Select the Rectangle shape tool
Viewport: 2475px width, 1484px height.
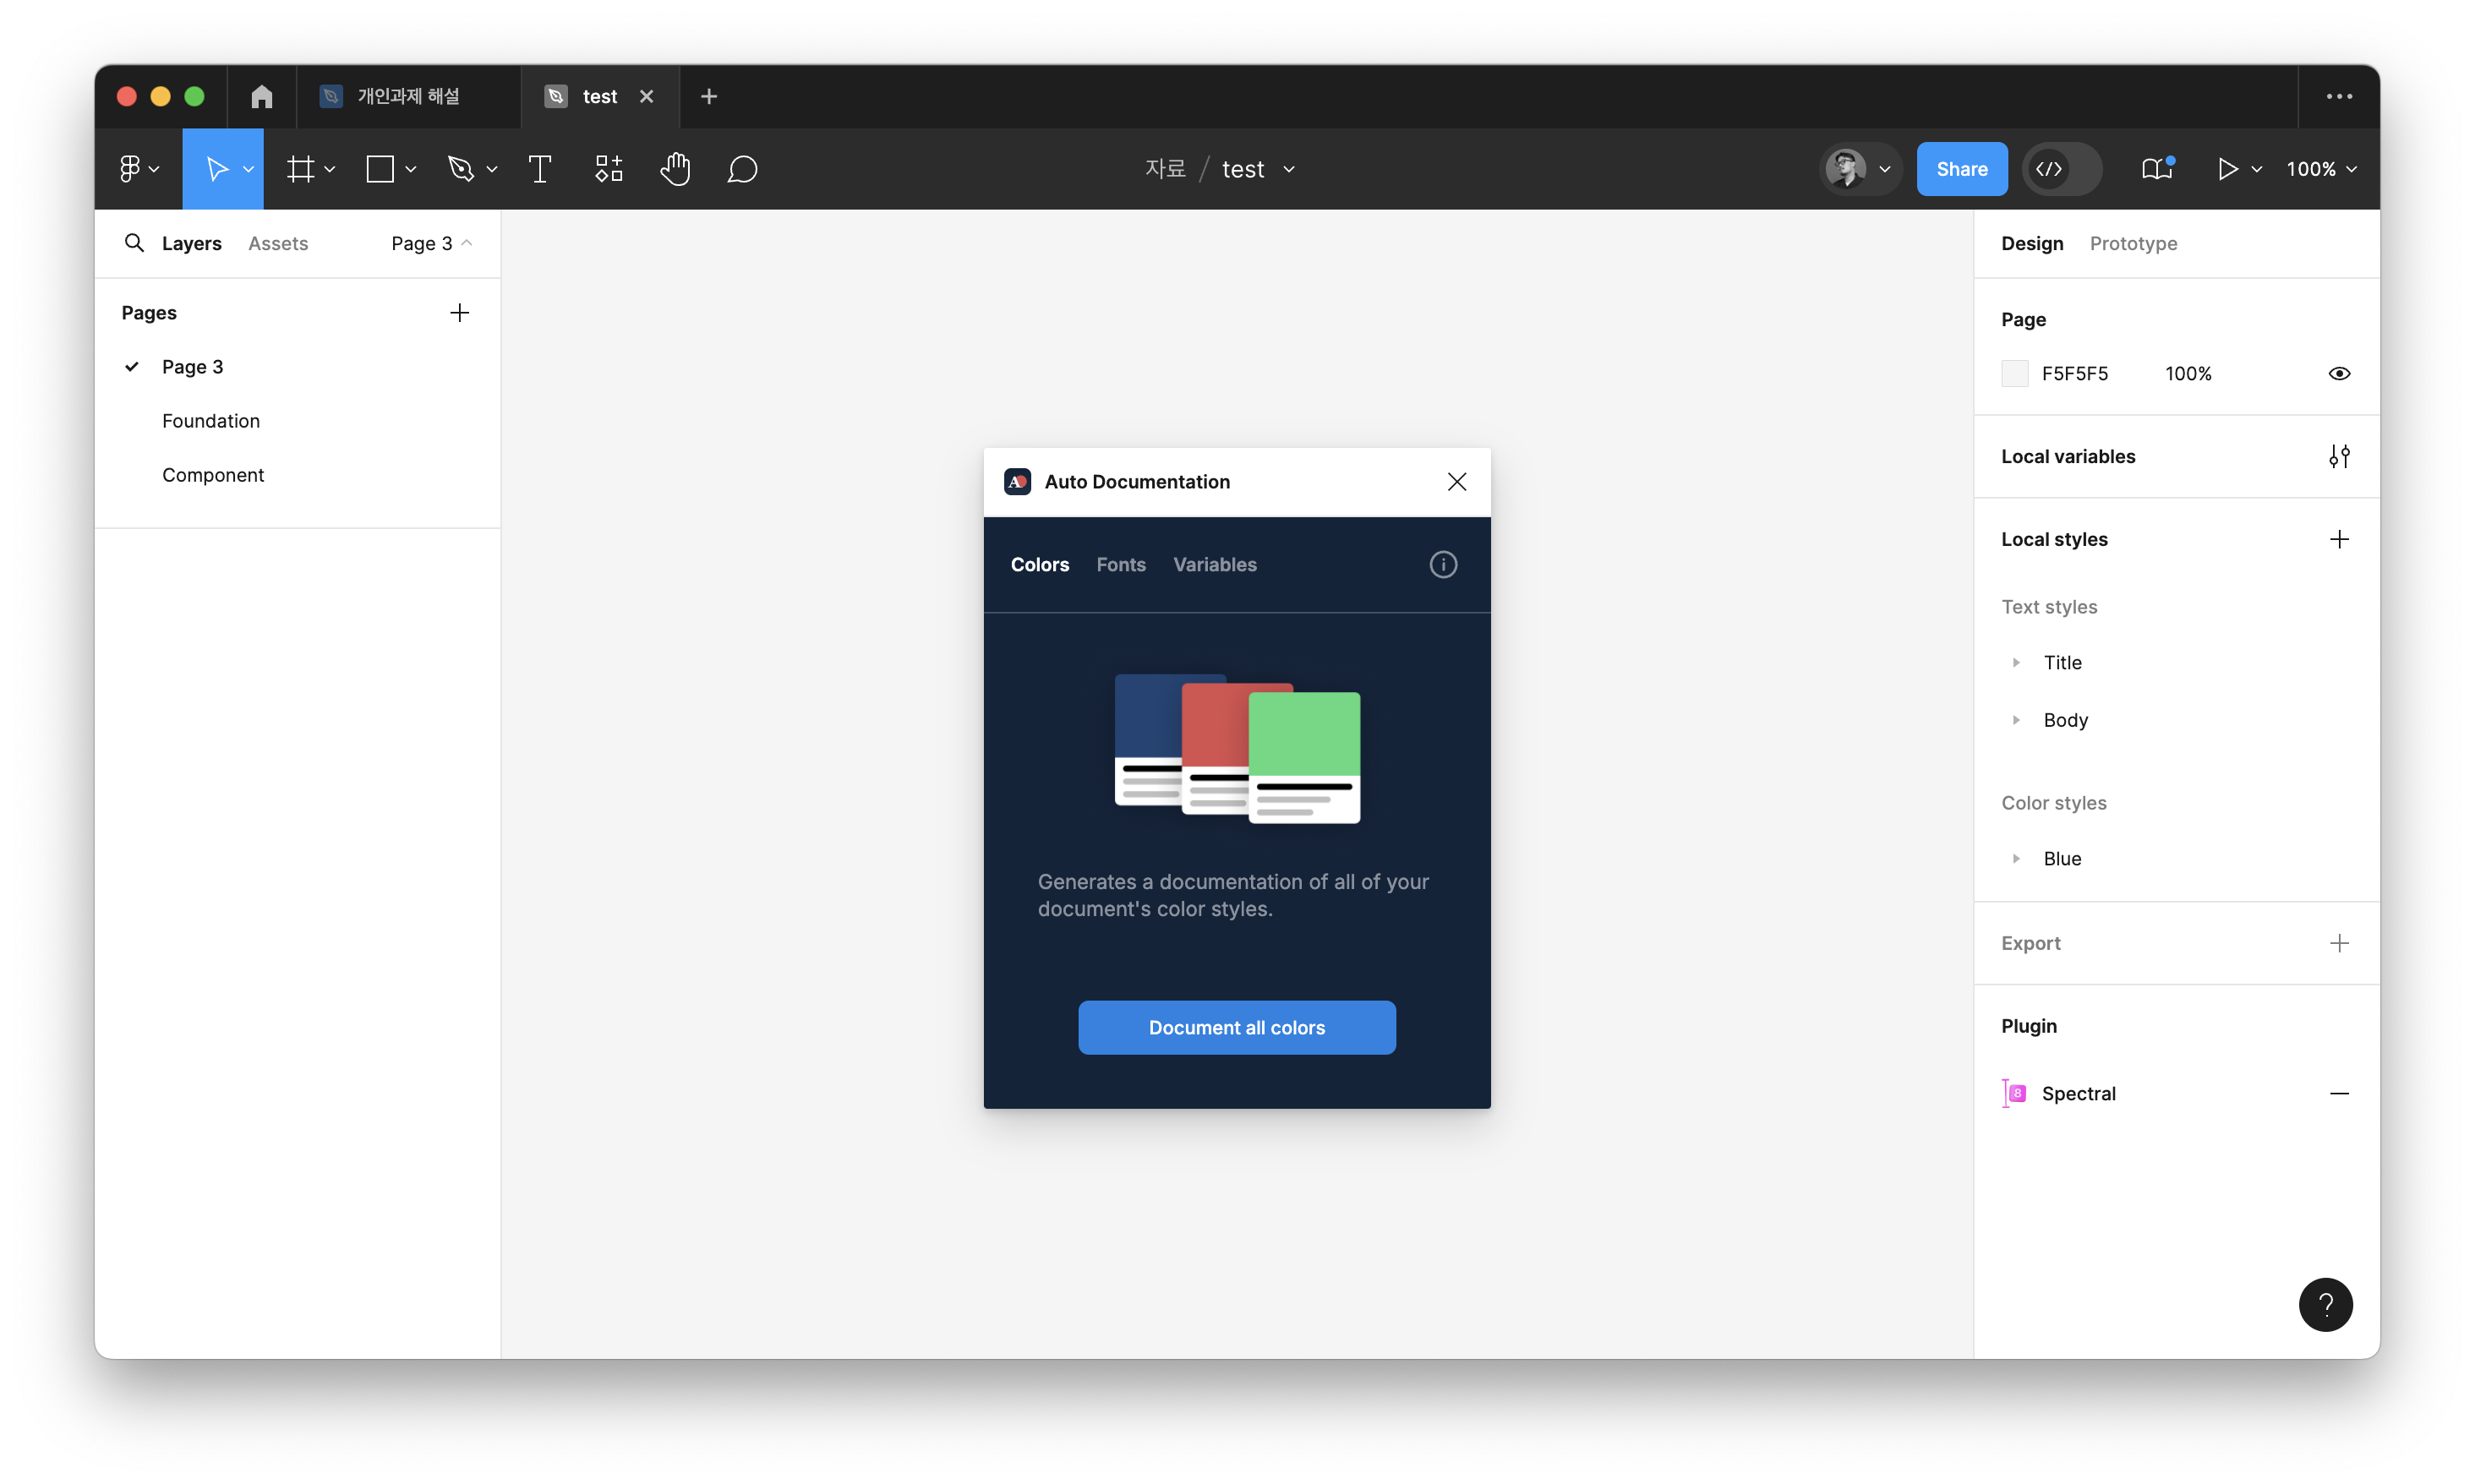pyautogui.click(x=380, y=169)
